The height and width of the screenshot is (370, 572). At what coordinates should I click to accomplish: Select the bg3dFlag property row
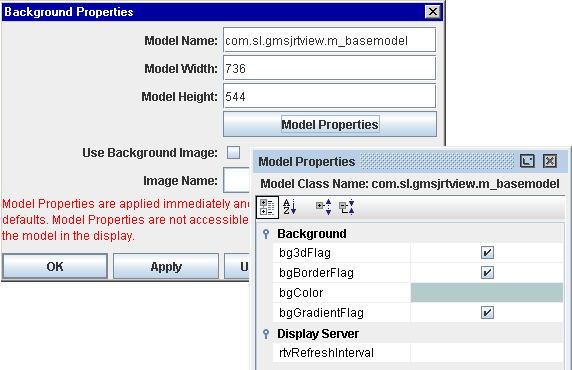point(418,253)
